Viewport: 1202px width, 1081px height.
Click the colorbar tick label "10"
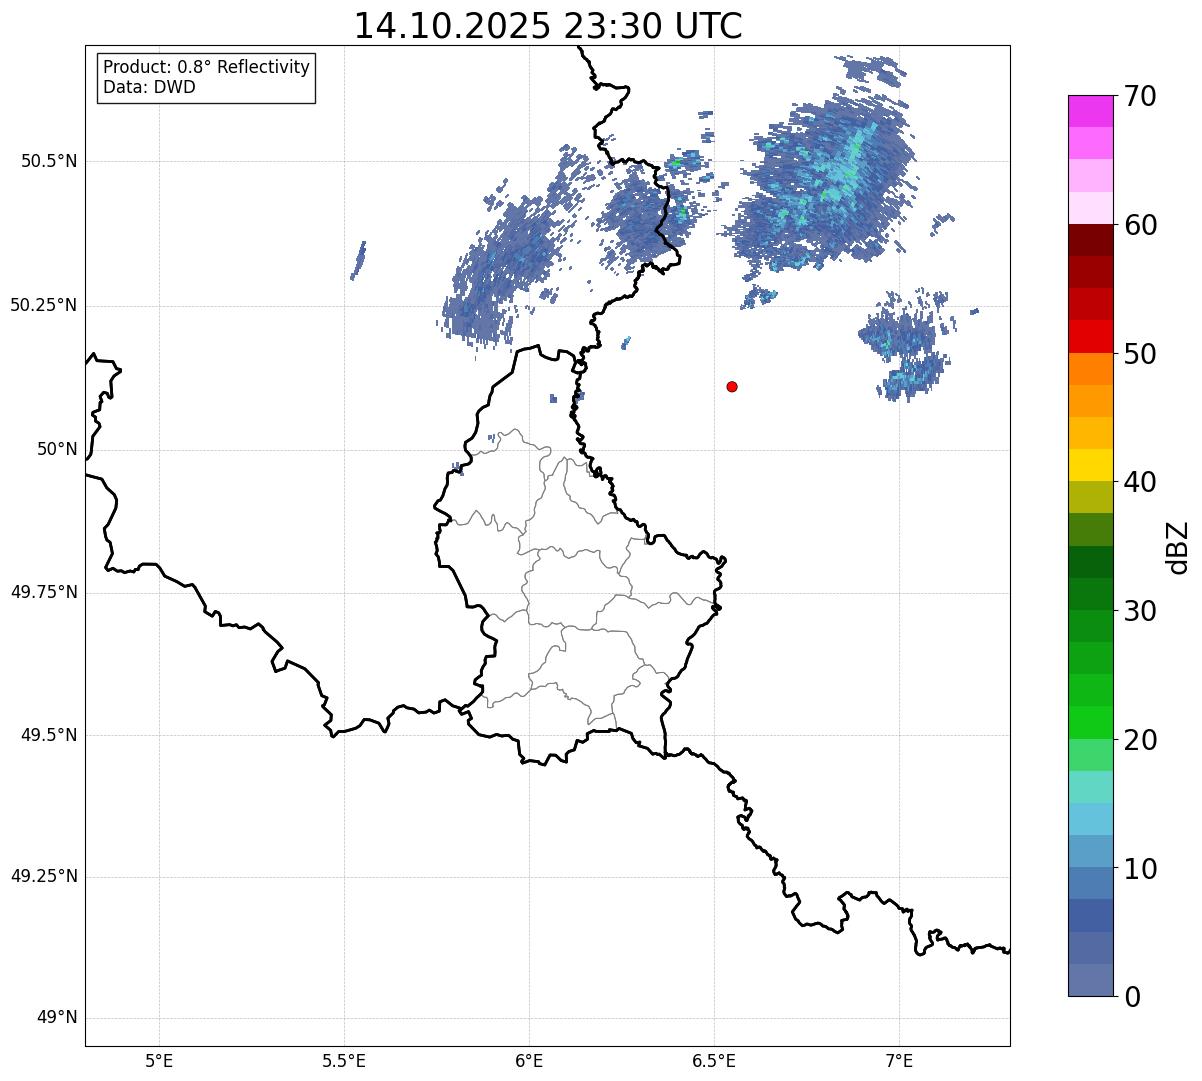pyautogui.click(x=1140, y=868)
